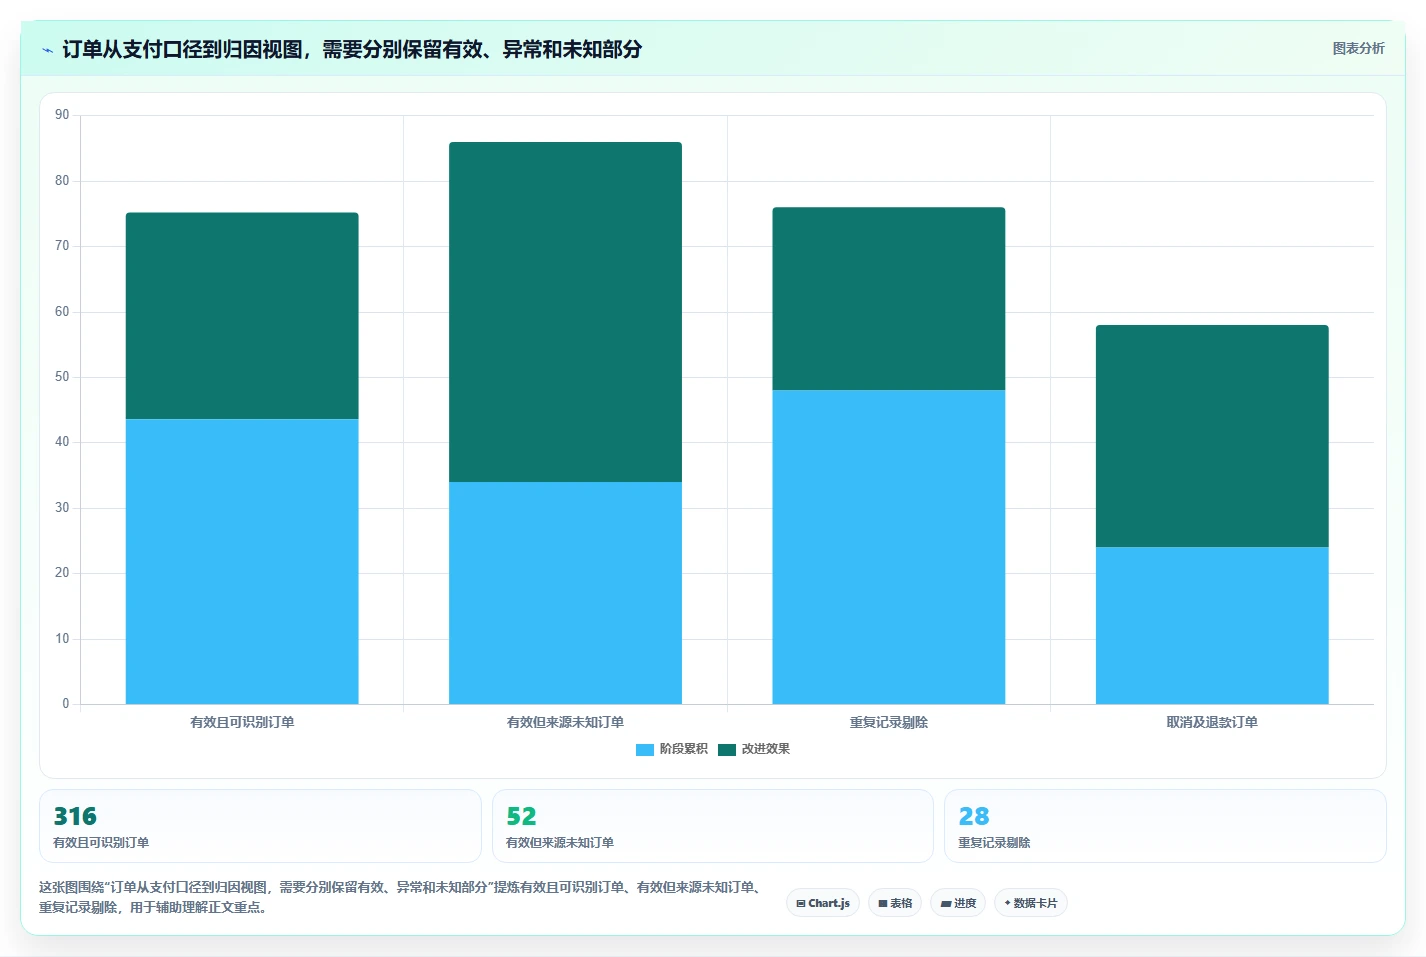This screenshot has width=1426, height=957.
Task: Select the 表格 tag
Action: pos(895,903)
